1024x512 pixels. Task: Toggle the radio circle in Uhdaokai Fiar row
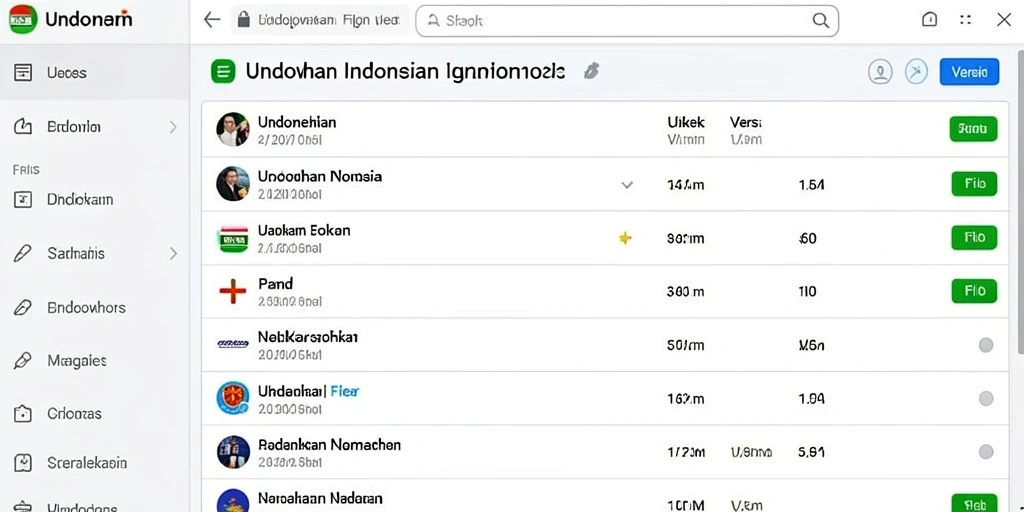coord(985,398)
